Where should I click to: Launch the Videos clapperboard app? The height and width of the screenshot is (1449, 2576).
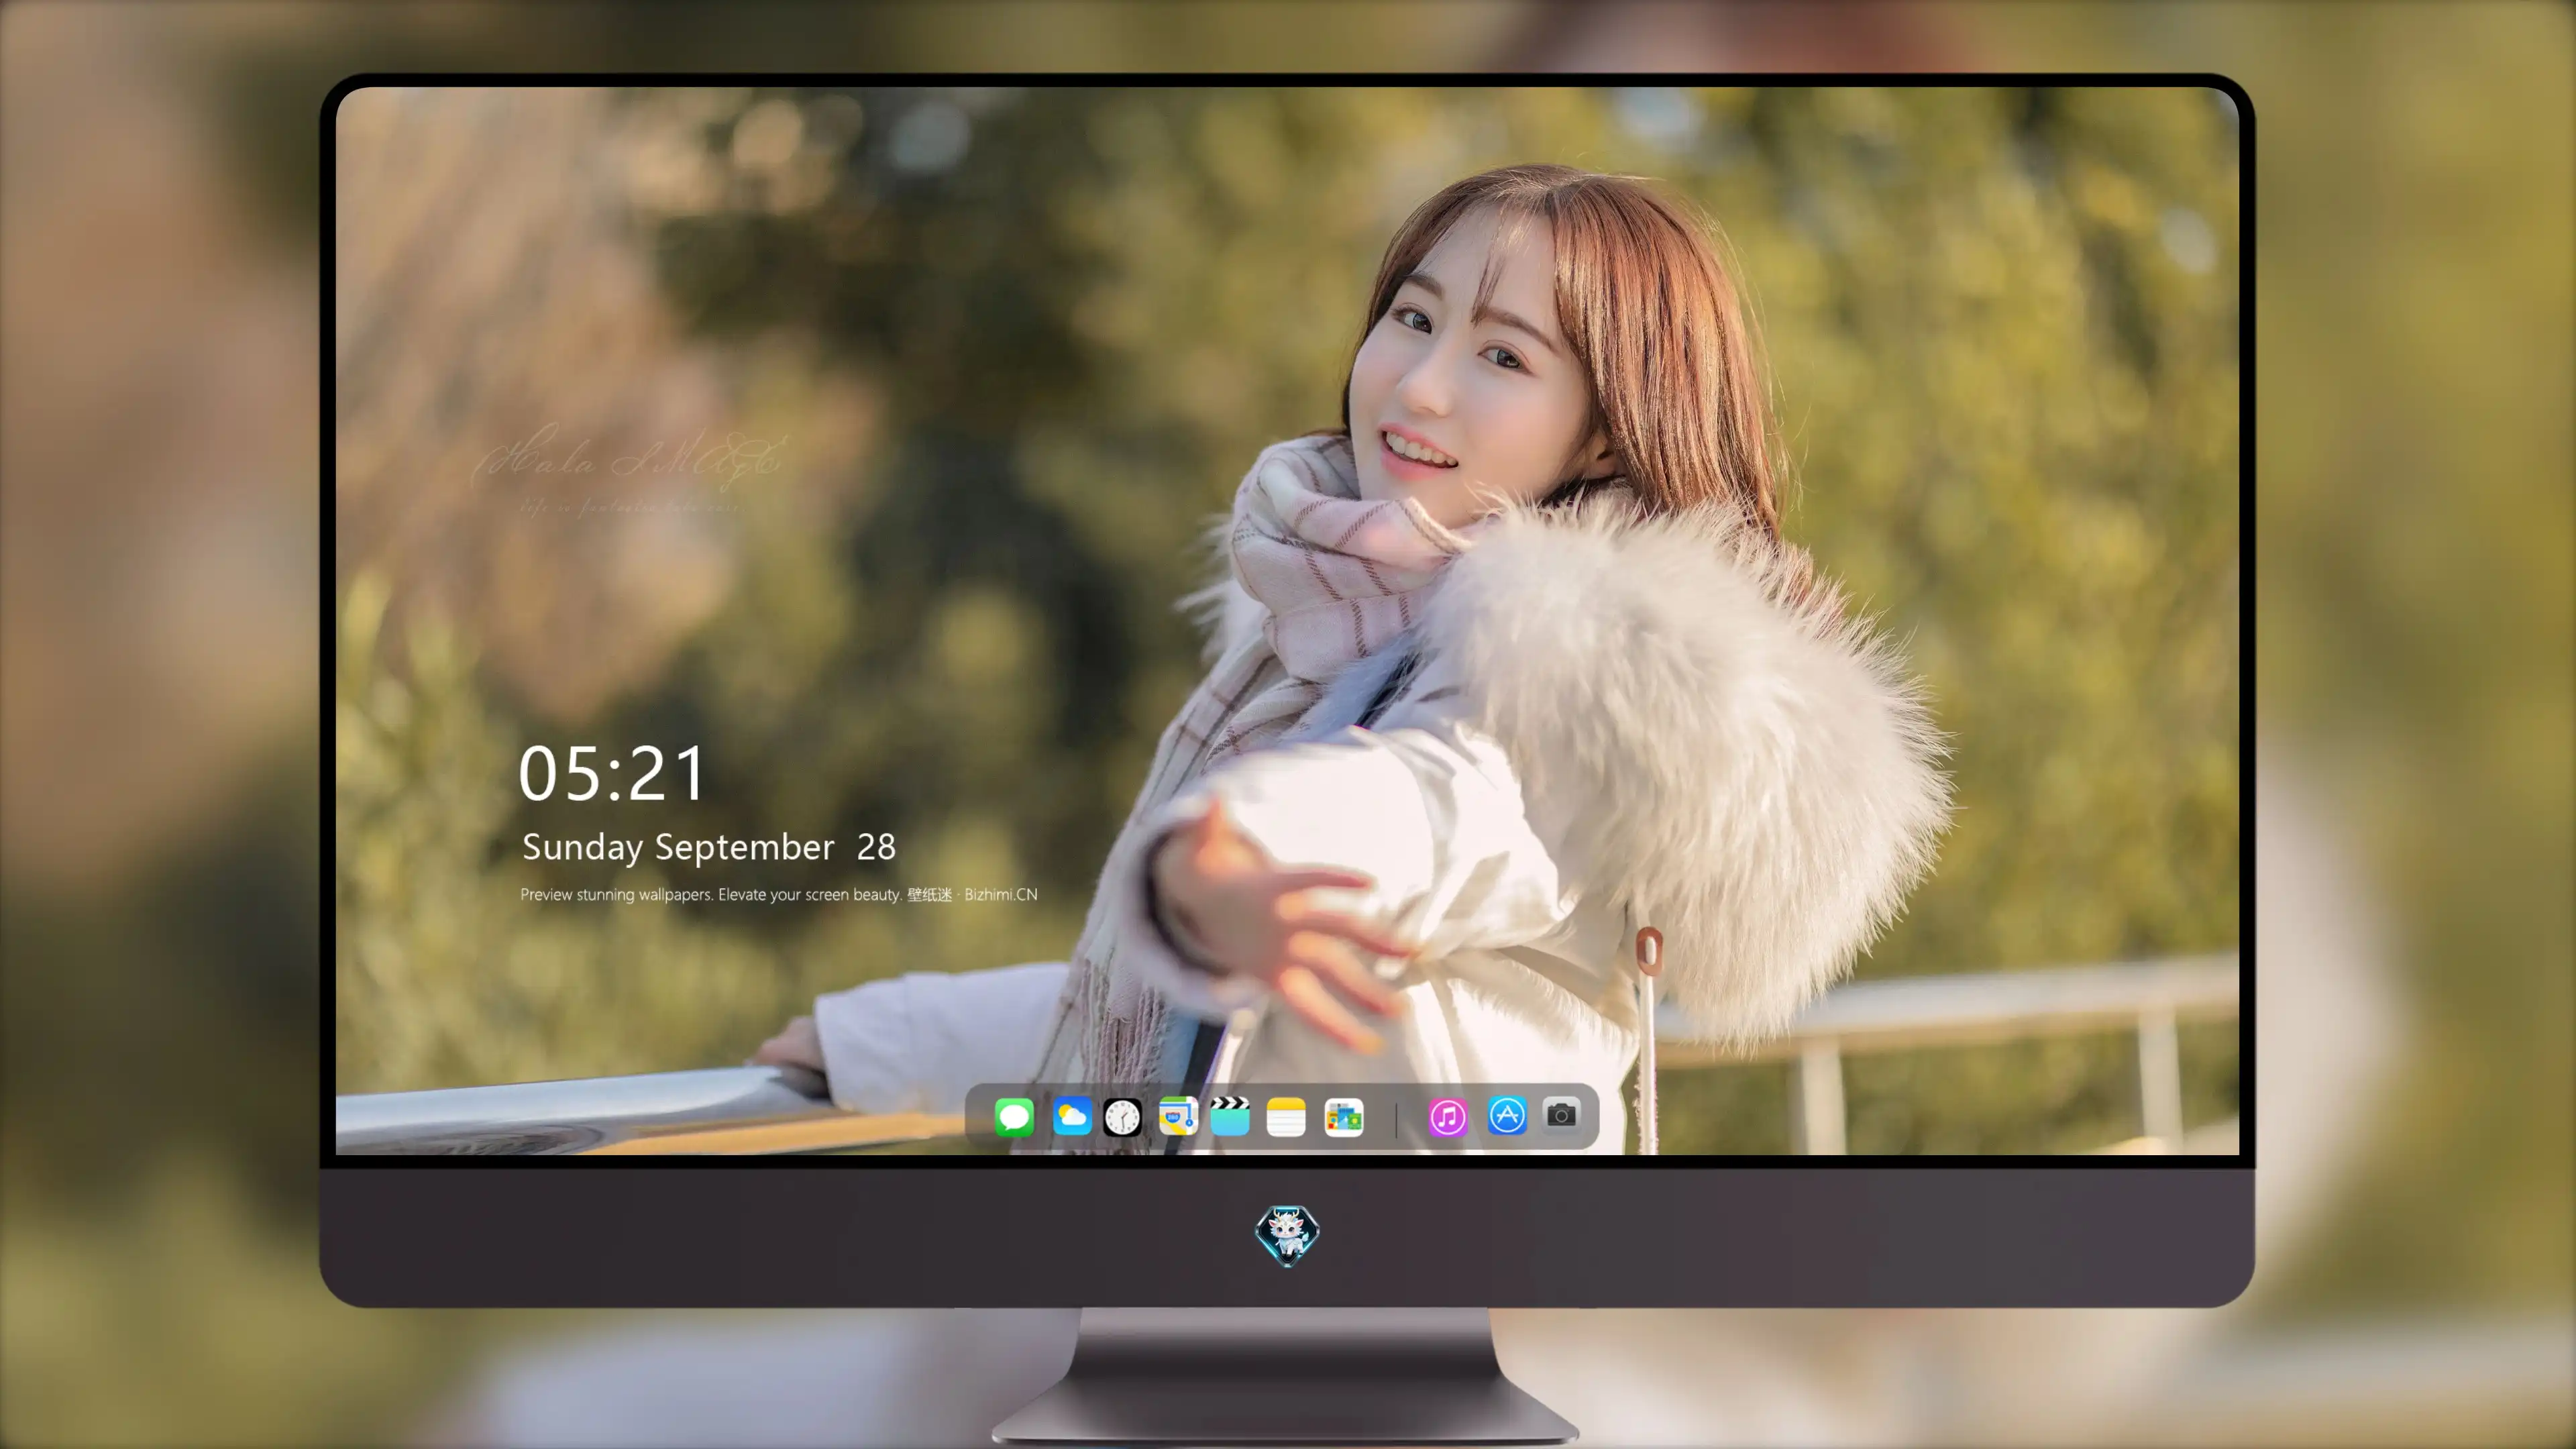tap(1230, 1116)
